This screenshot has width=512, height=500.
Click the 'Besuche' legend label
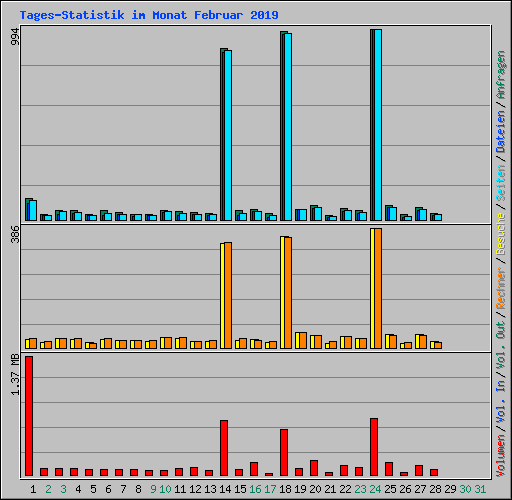(501, 234)
